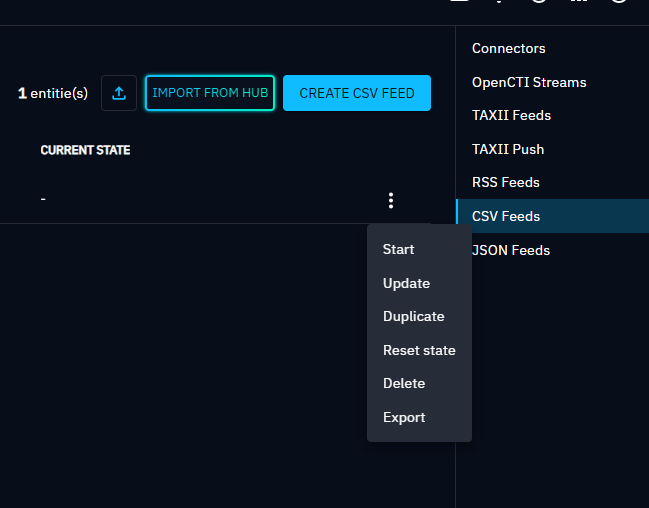Choose Start from the context menu

point(398,249)
